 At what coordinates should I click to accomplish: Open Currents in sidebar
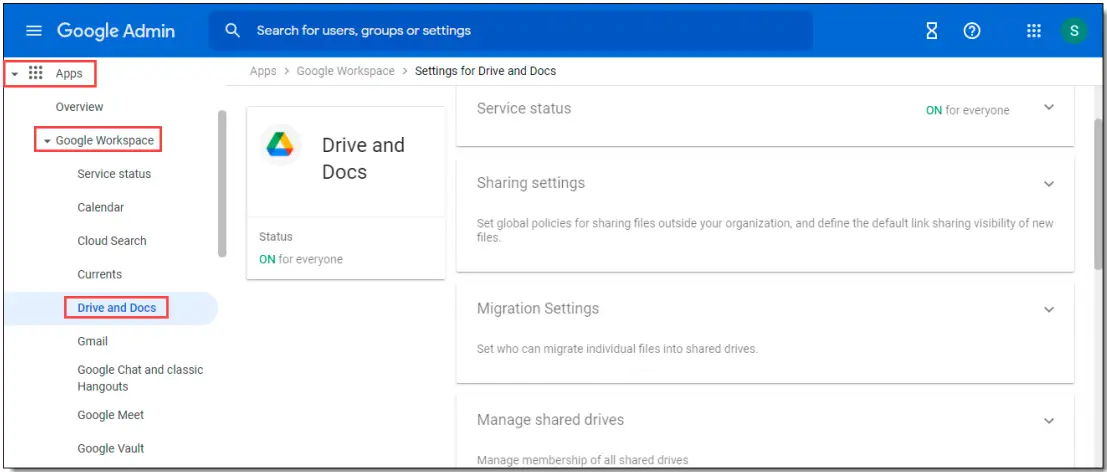(100, 274)
